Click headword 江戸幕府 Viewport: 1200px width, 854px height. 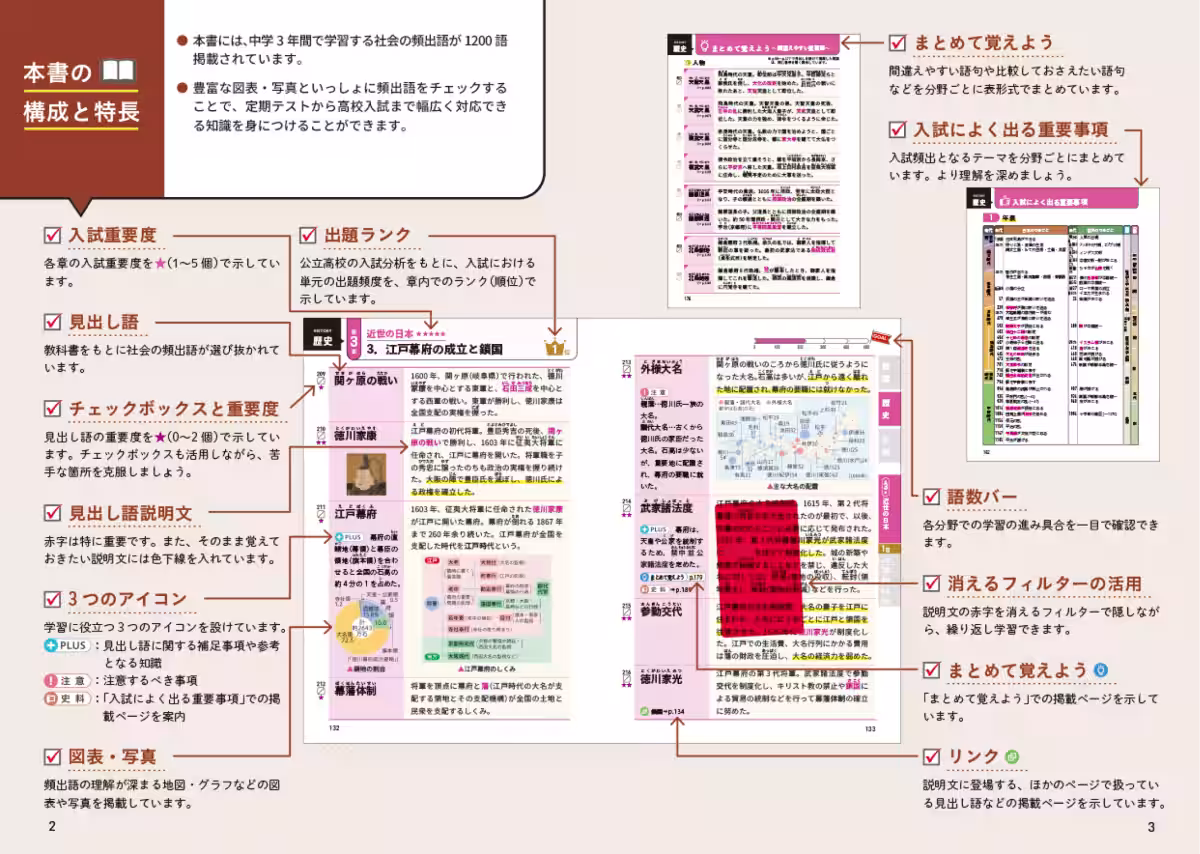[355, 512]
